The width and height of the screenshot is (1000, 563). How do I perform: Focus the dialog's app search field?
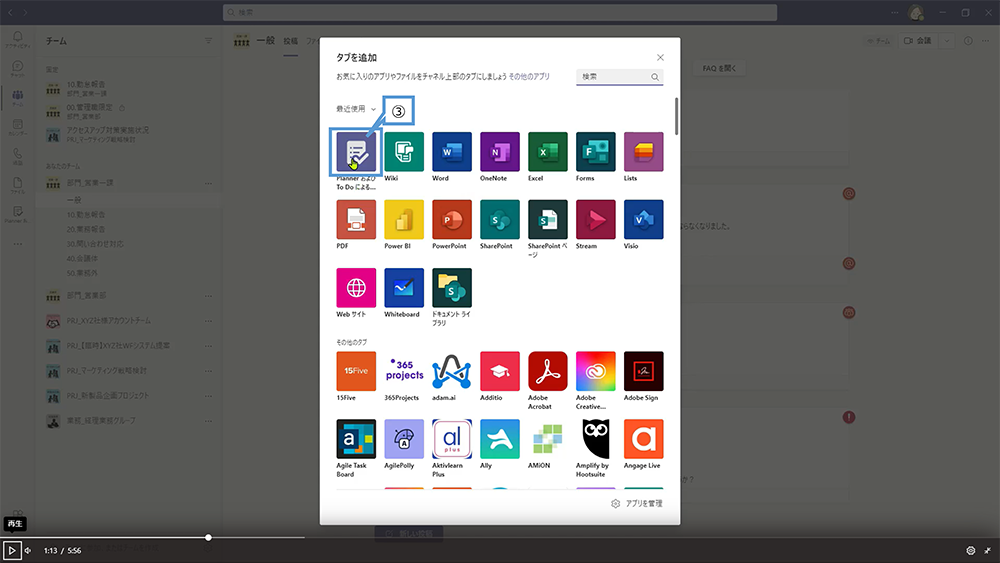pos(619,77)
